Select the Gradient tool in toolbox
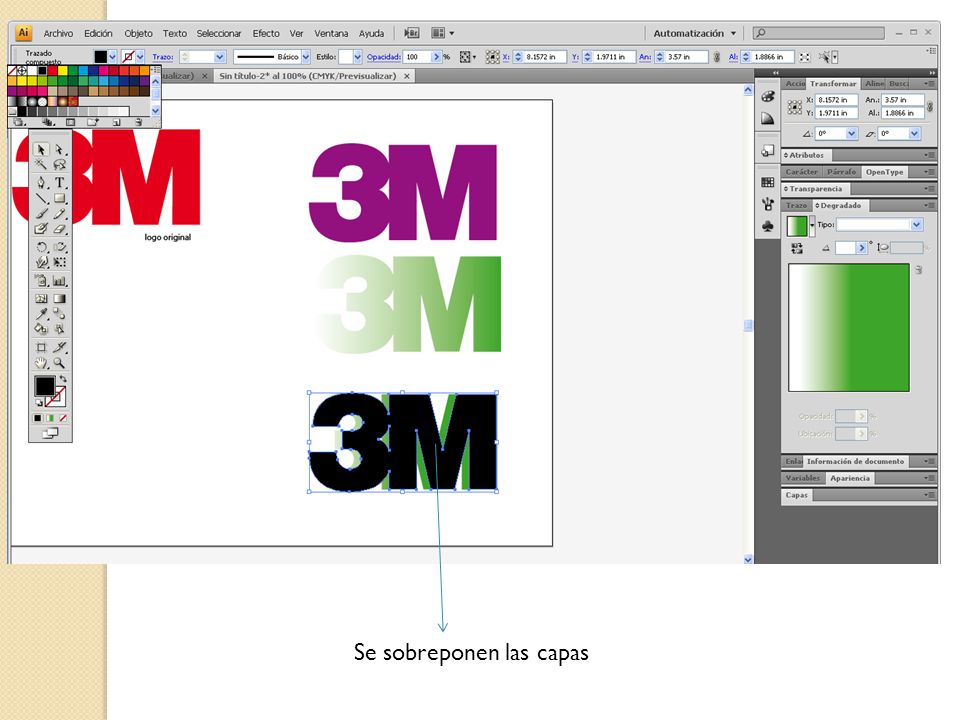Screen dimensions: 960x720 [59, 299]
